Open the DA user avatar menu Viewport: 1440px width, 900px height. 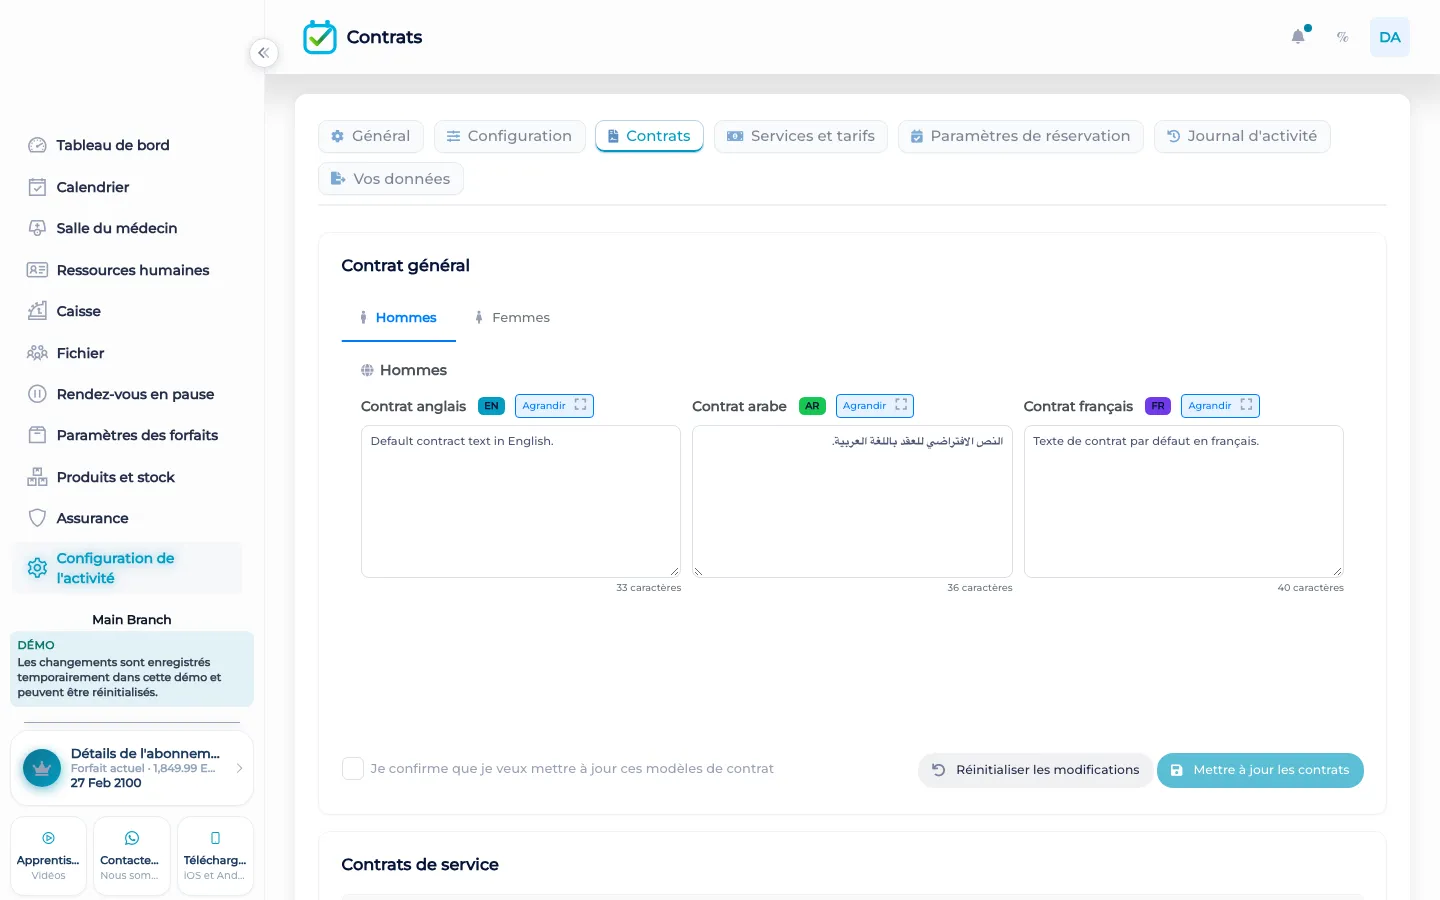pos(1390,37)
